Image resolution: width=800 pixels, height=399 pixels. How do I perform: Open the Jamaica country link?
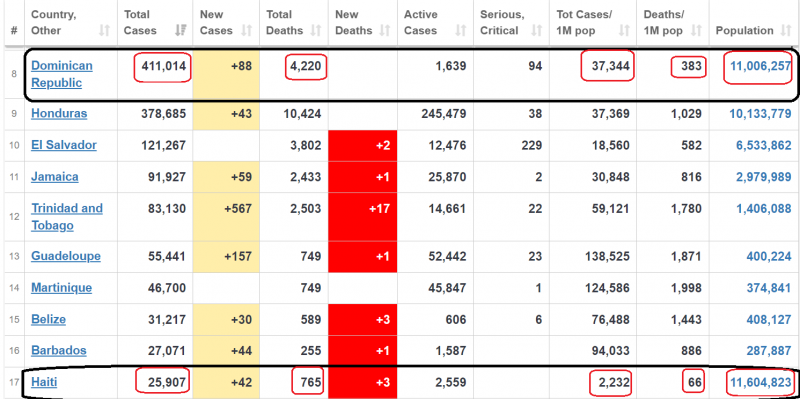pos(55,177)
